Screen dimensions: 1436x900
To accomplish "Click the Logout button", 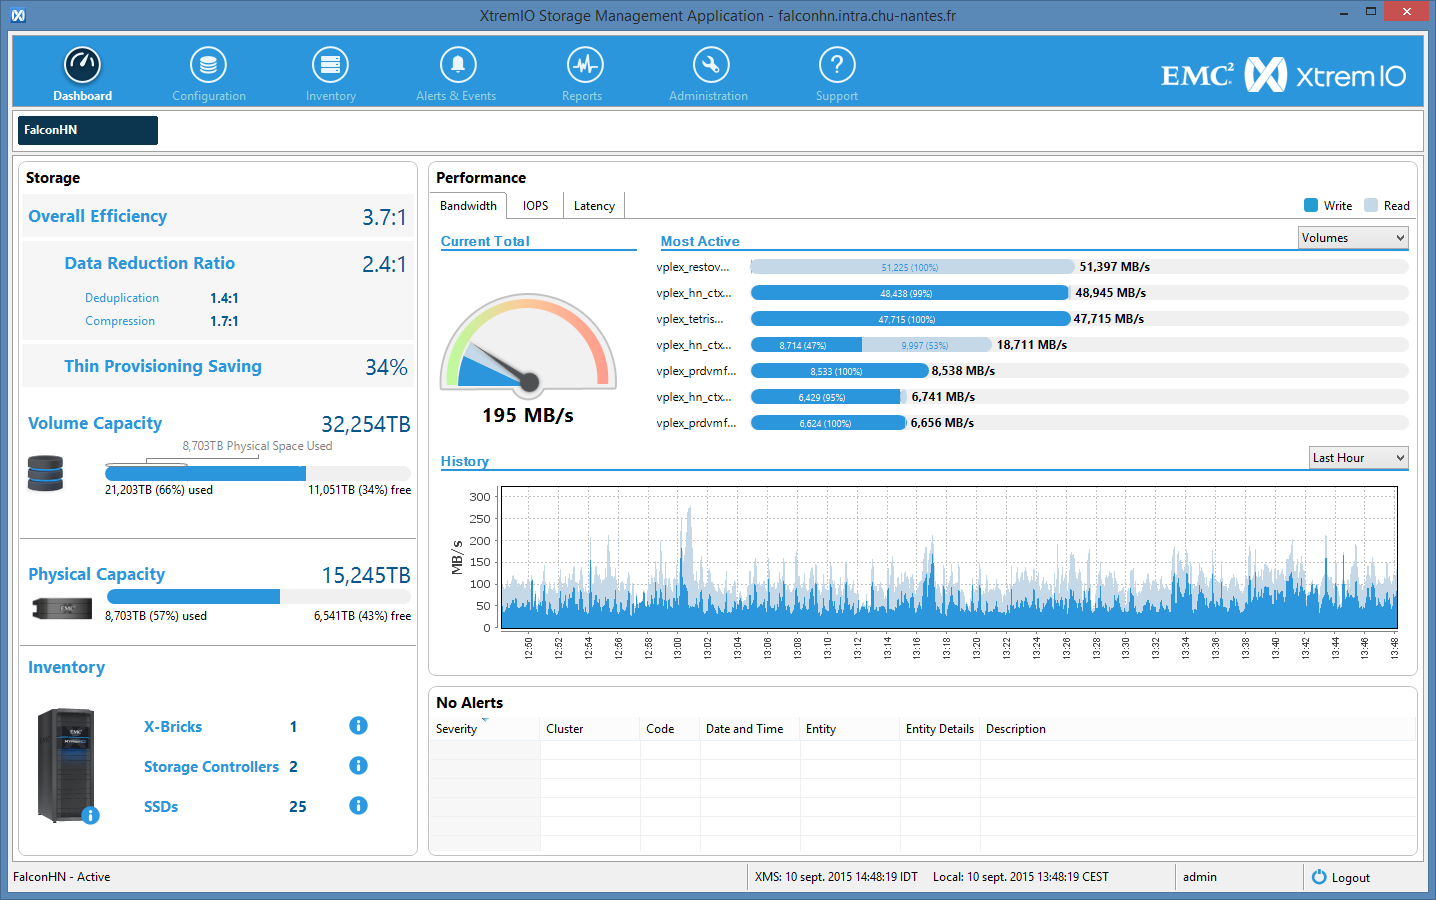I will click(1341, 877).
